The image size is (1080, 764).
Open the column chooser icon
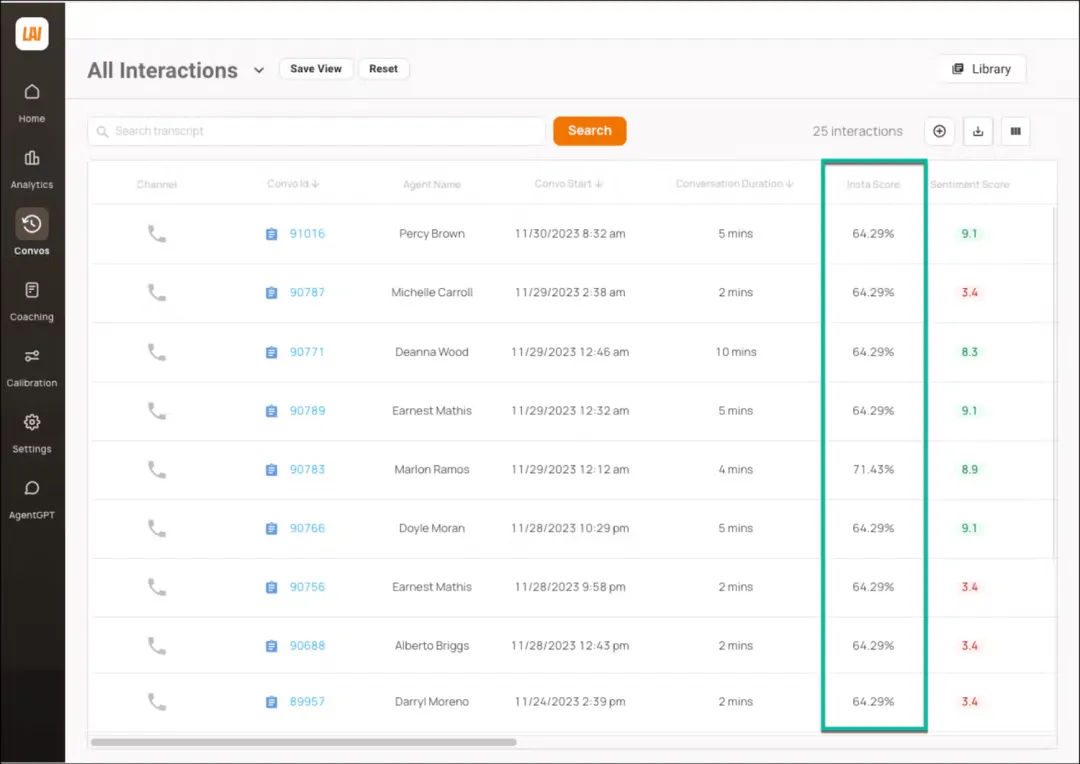pos(1016,131)
